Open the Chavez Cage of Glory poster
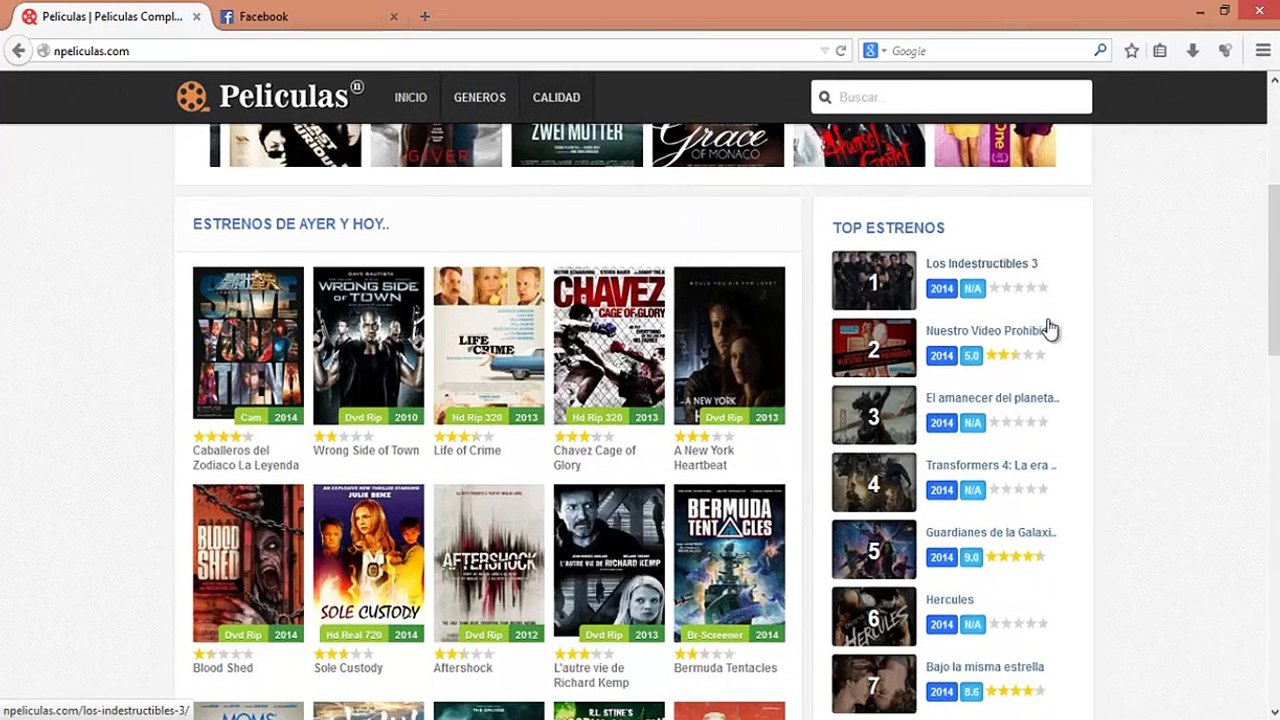This screenshot has width=1280, height=720. click(609, 345)
